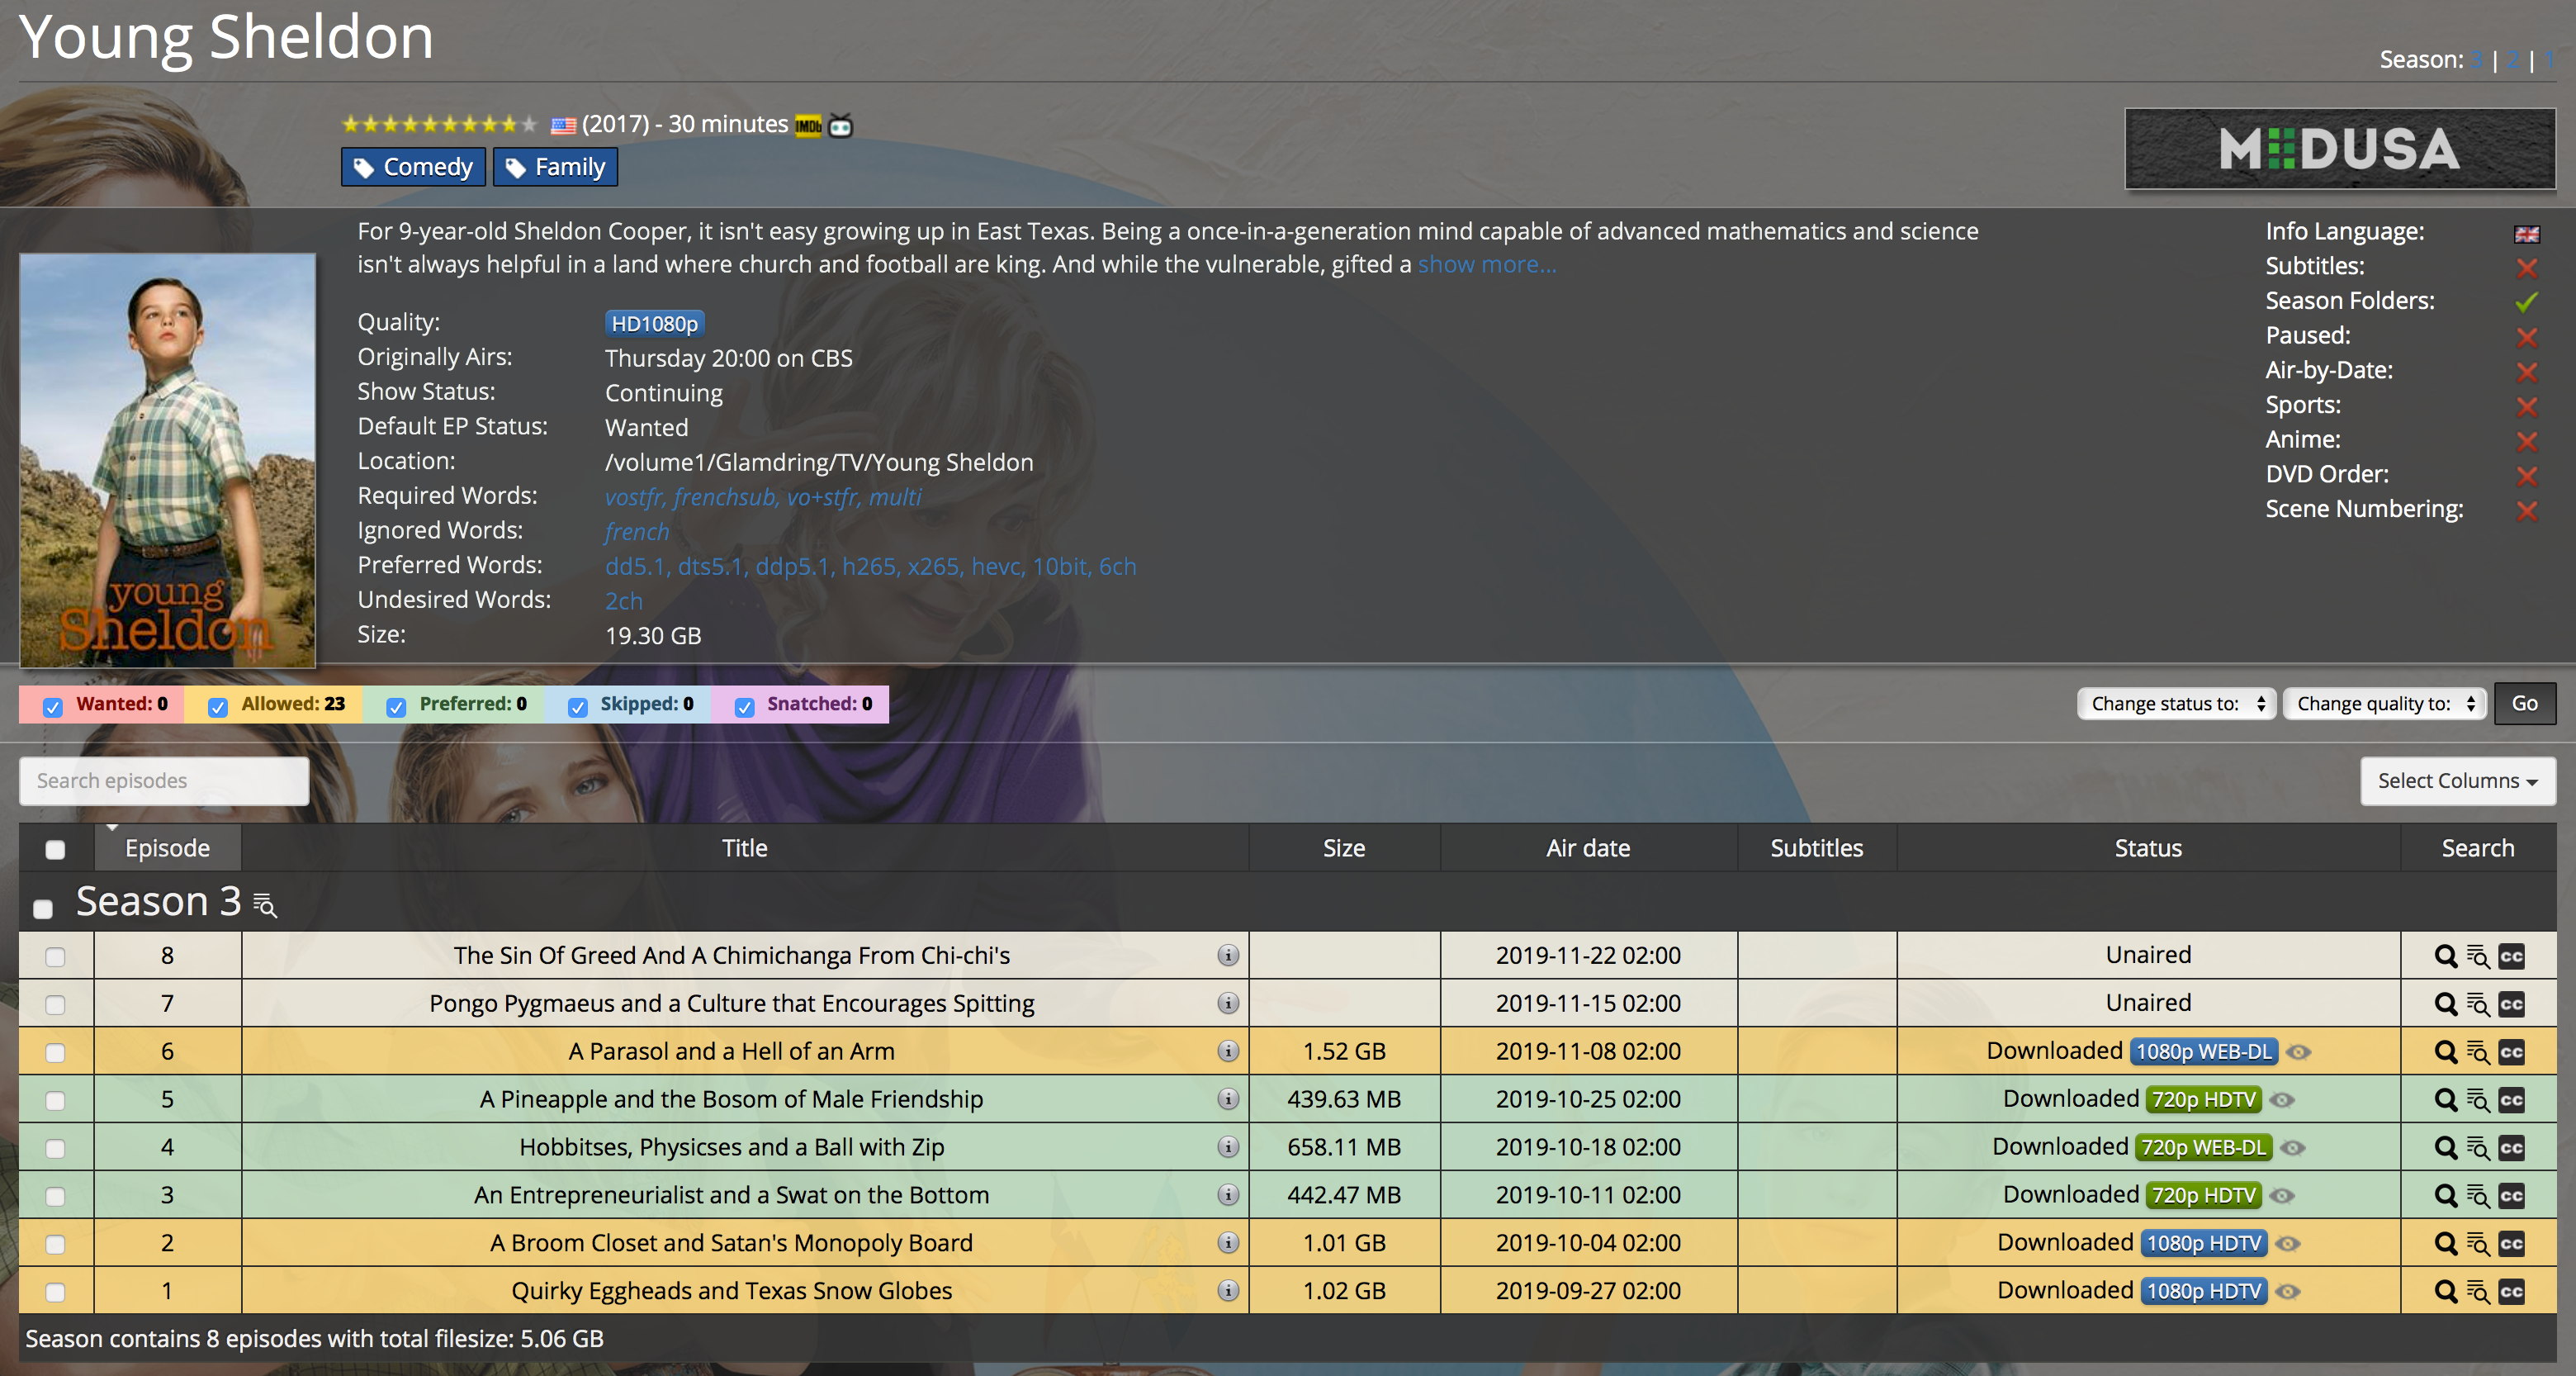Screen dimensions: 2576x1376
Task: Click the Season 3 heading
Action: click(158, 901)
